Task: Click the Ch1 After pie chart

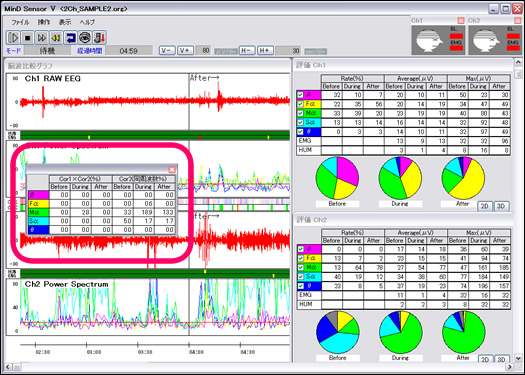Action: pos(463,178)
